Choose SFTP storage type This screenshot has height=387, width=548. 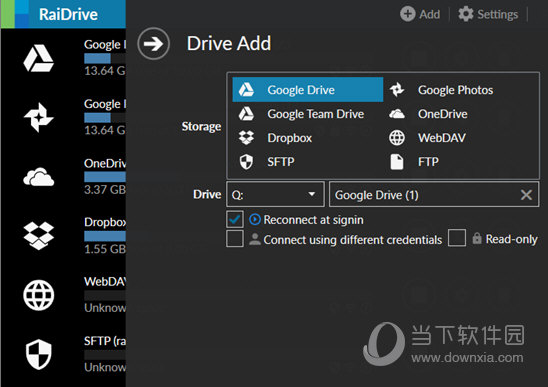click(x=308, y=162)
